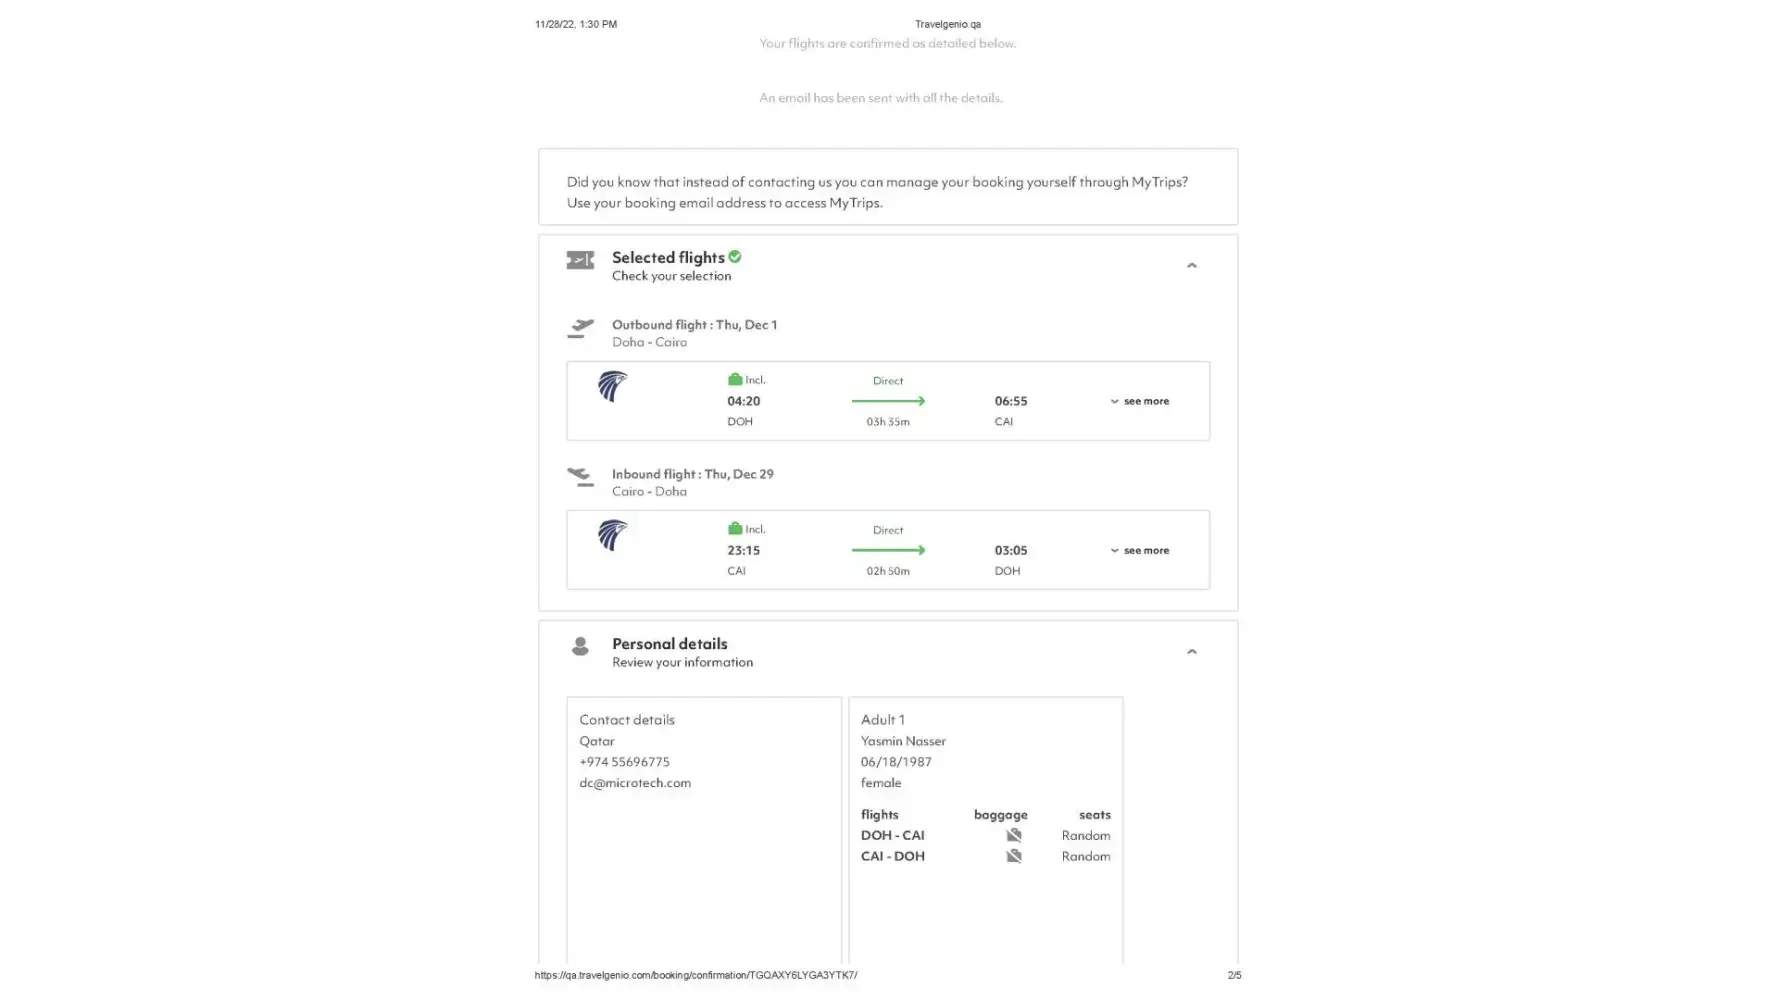1778x1000 pixels.
Task: Click the ticket icon beside Selected flights
Action: click(x=580, y=261)
